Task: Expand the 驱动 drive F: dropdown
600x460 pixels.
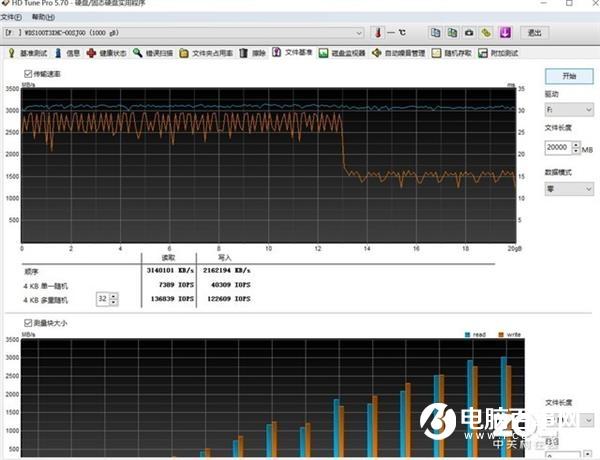Action: coord(569,110)
